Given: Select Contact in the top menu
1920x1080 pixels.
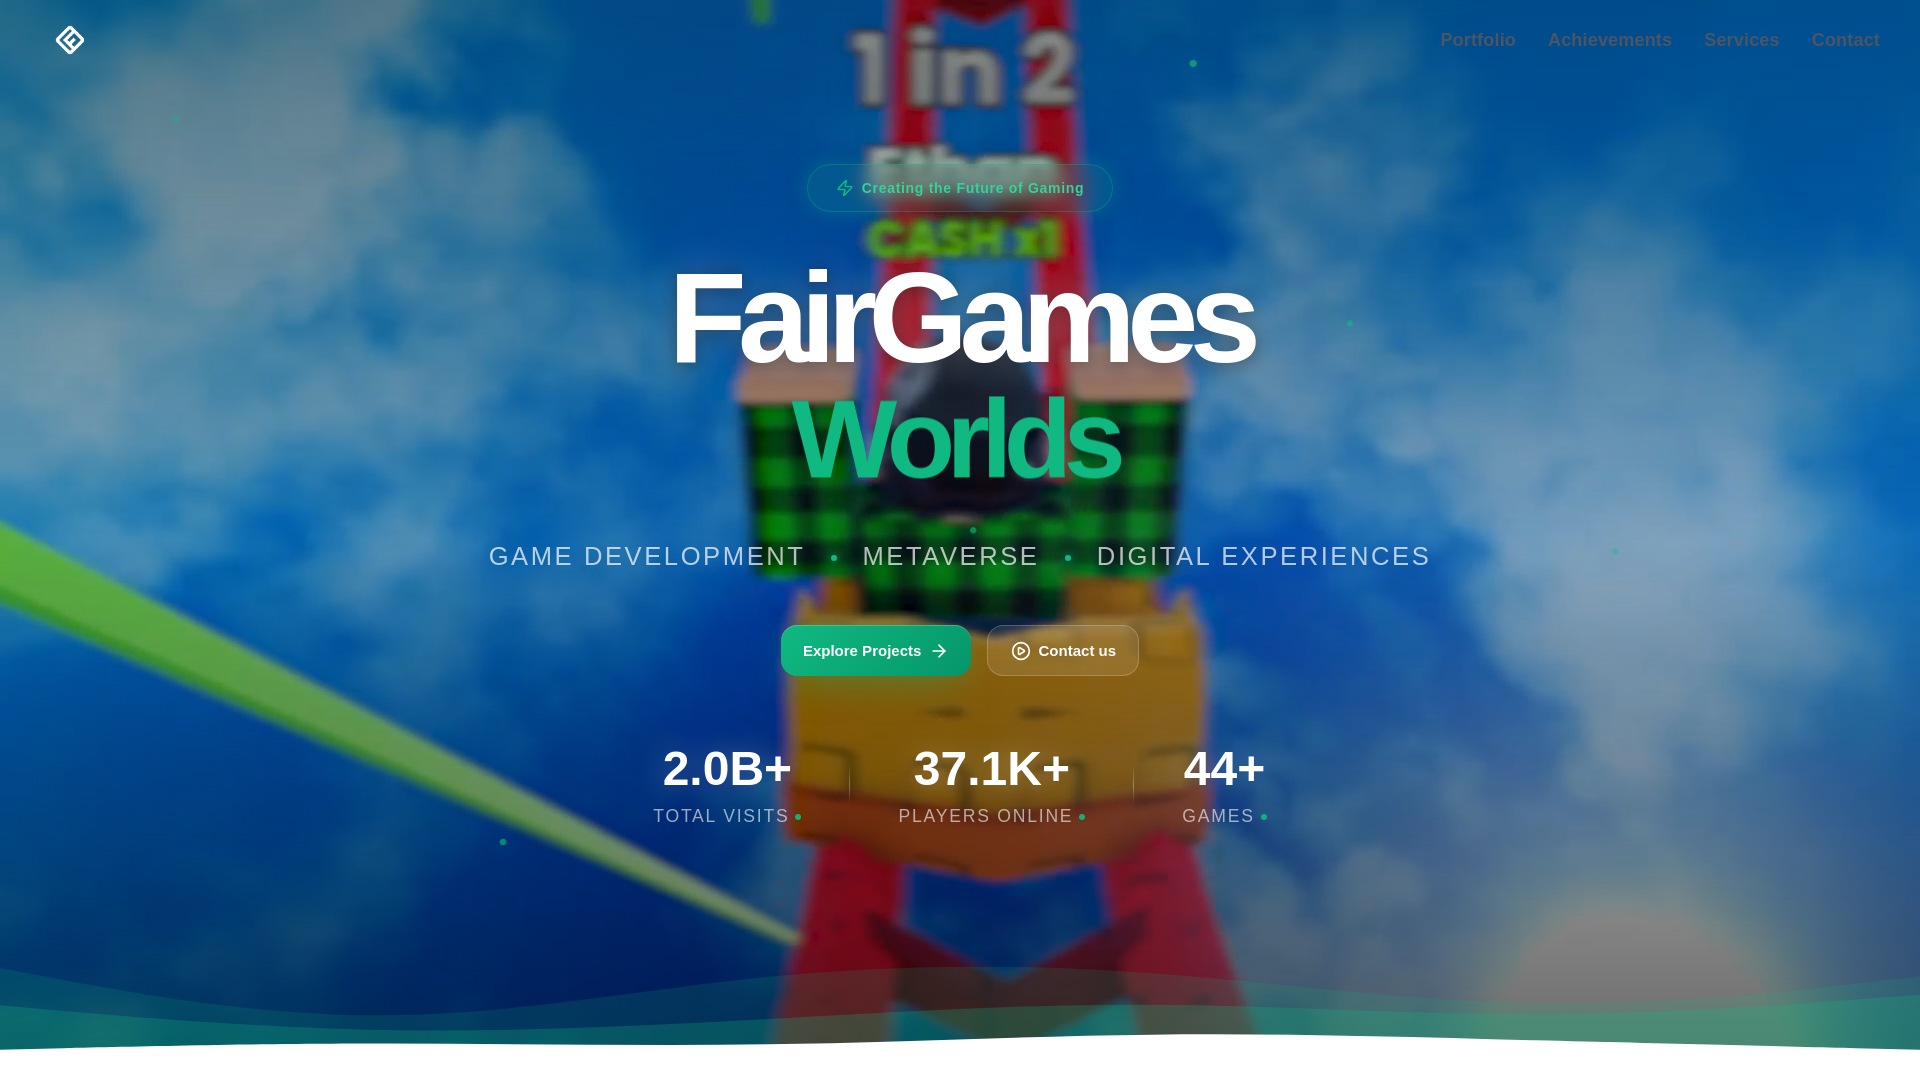Looking at the screenshot, I should (x=1845, y=40).
